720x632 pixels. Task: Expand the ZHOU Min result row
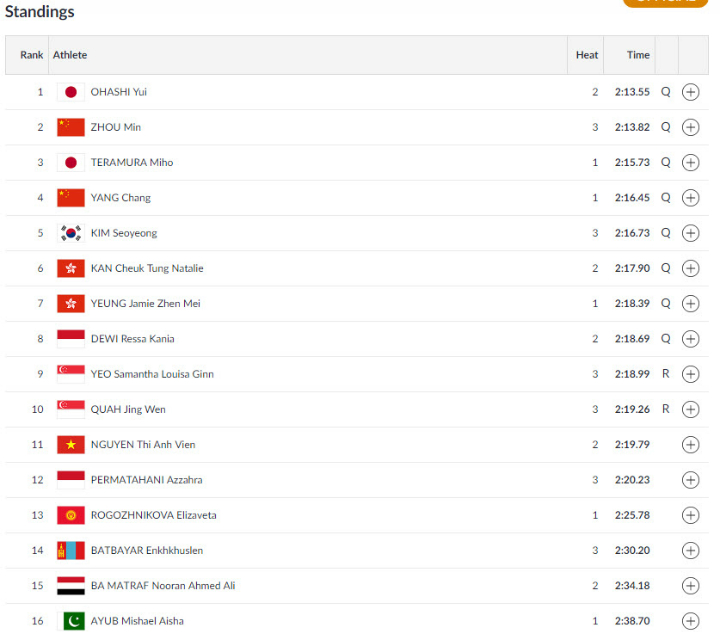coord(690,127)
